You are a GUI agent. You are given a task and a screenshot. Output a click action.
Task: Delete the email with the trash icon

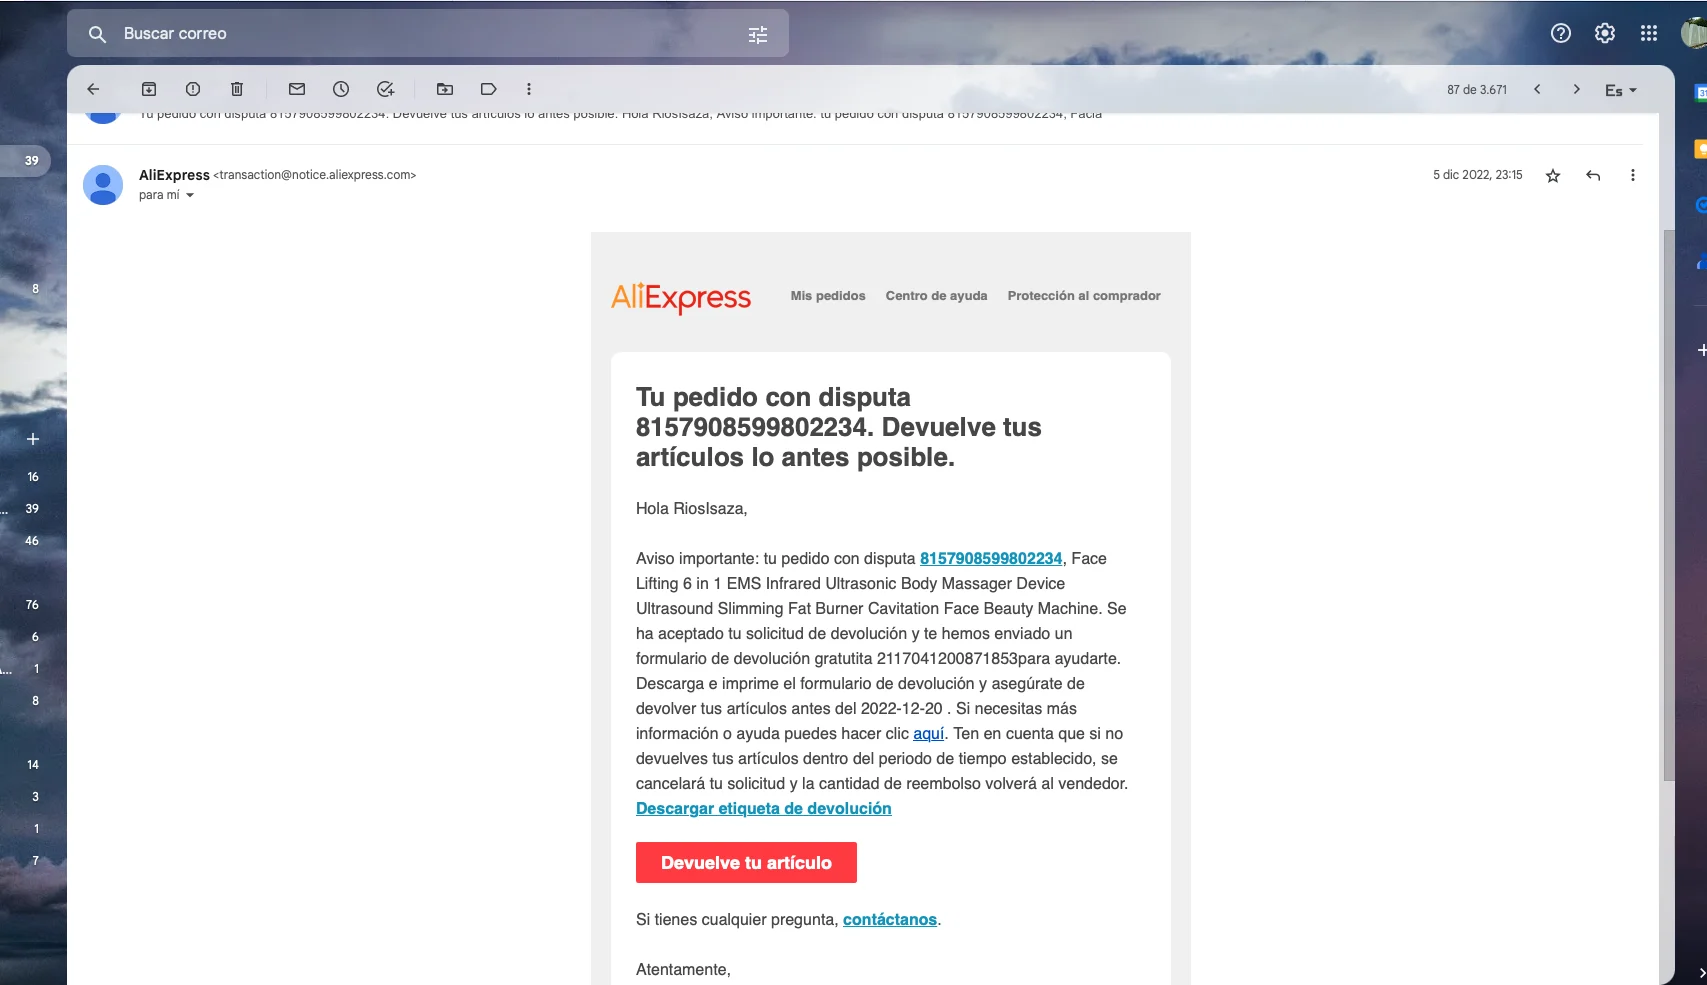pos(237,89)
